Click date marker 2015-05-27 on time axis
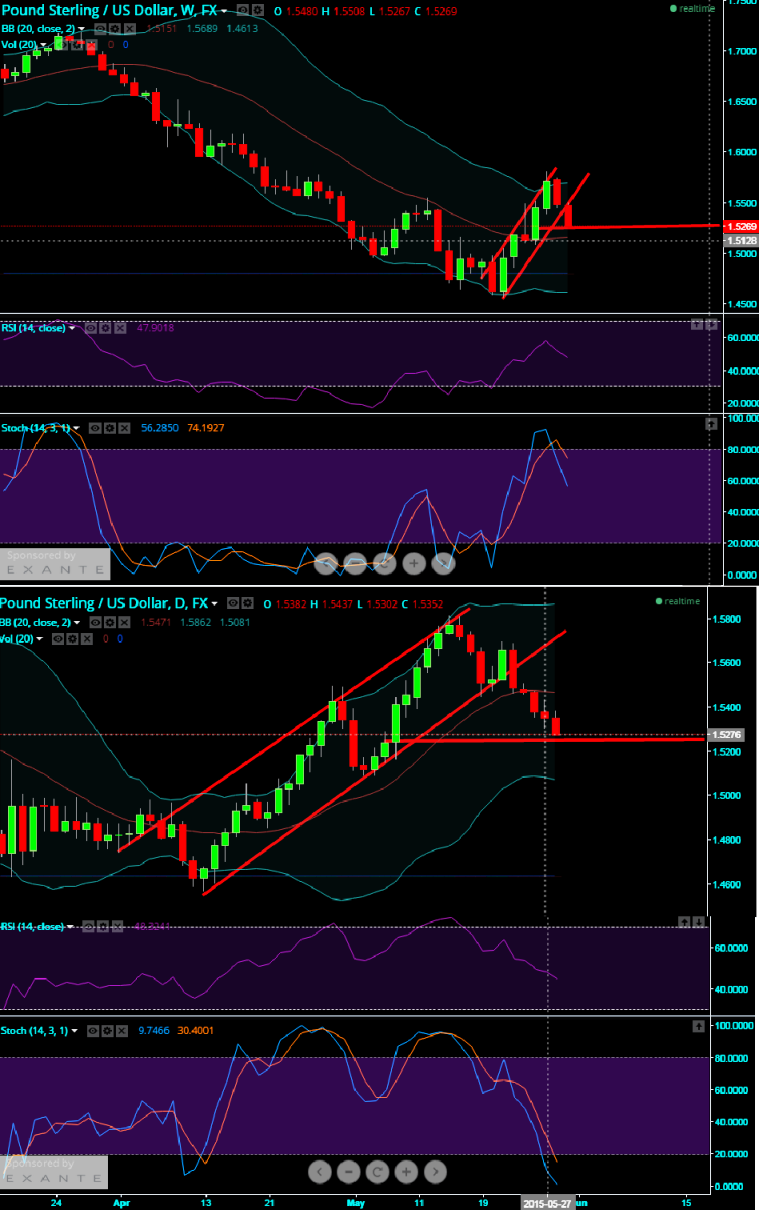 coord(546,1203)
